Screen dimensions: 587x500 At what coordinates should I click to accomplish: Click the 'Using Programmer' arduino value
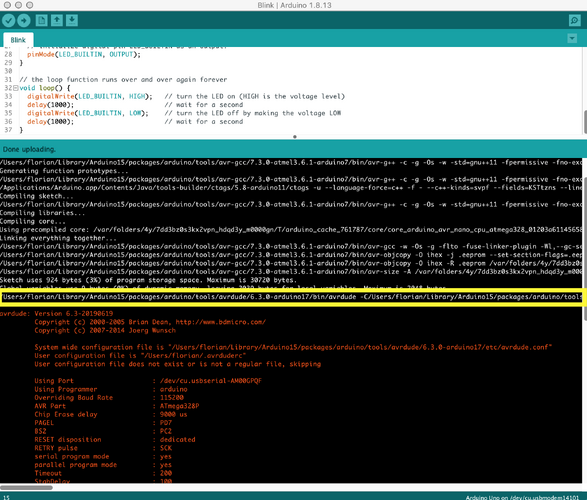pyautogui.click(x=174, y=389)
